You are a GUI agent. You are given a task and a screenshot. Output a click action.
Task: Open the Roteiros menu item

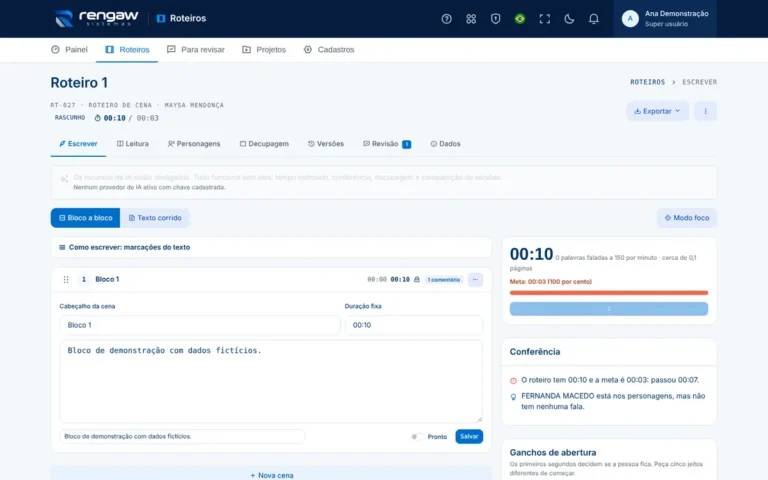tap(127, 49)
